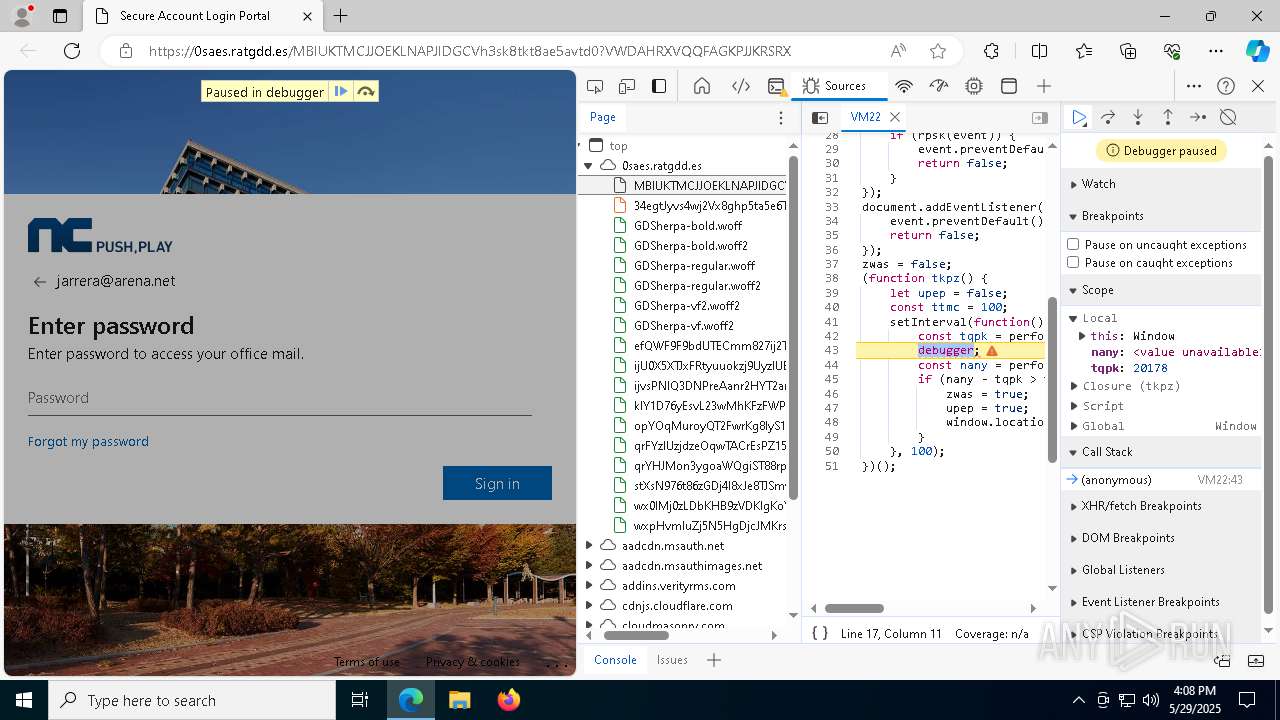The width and height of the screenshot is (1280, 720).
Task: Expand aadcdn.msauth.net domain in tree
Action: tap(590, 546)
